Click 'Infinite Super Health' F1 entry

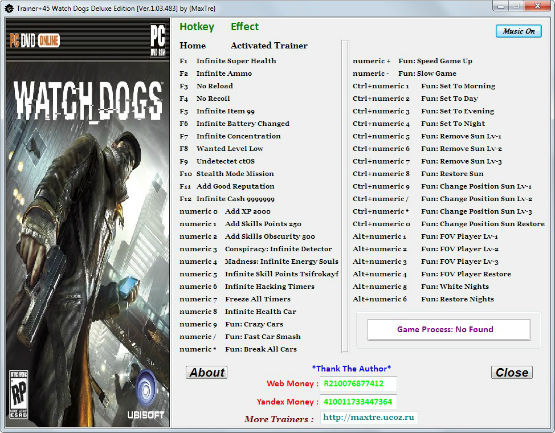pyautogui.click(x=236, y=61)
